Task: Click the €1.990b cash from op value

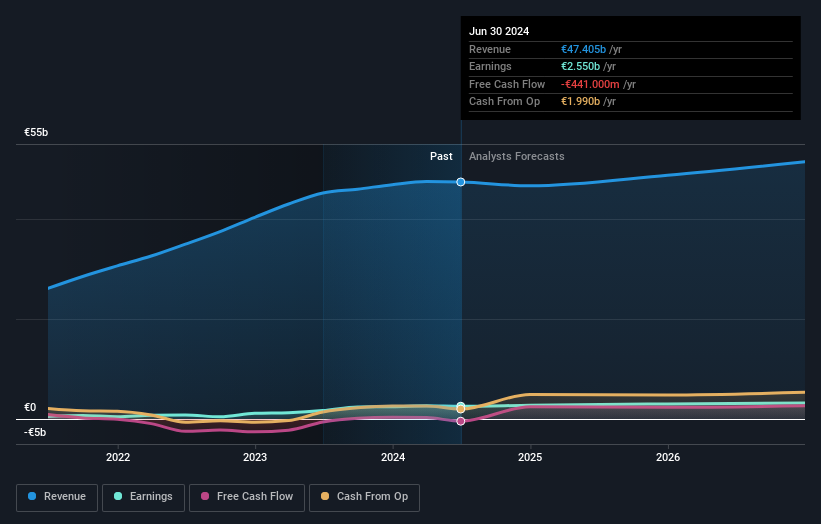Action: (x=580, y=102)
